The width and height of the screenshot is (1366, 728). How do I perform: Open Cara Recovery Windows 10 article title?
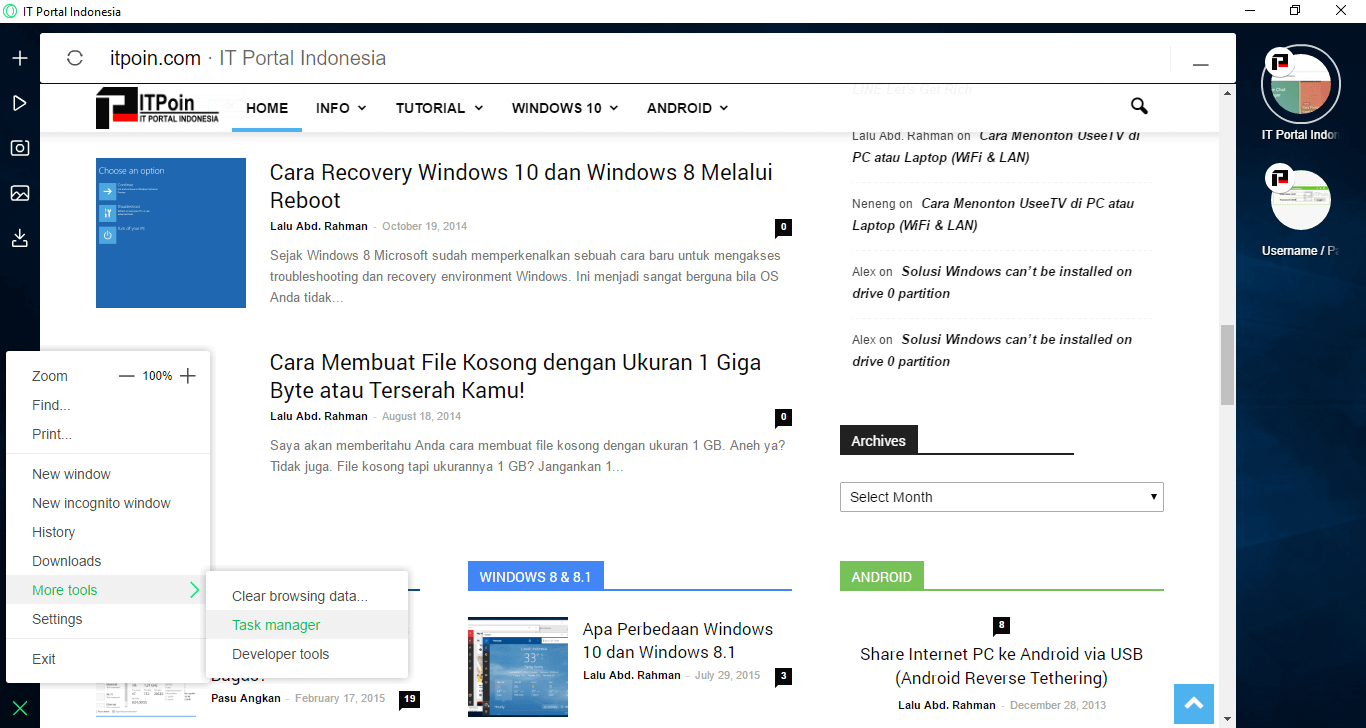click(x=521, y=186)
